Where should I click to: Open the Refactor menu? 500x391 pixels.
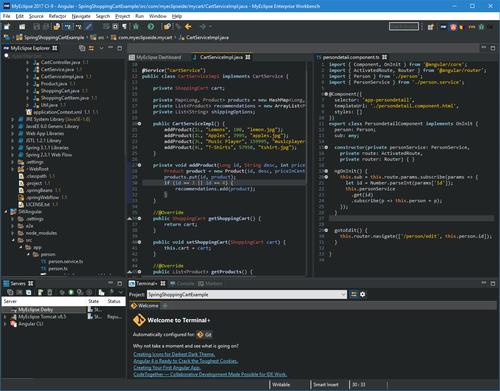tap(57, 16)
